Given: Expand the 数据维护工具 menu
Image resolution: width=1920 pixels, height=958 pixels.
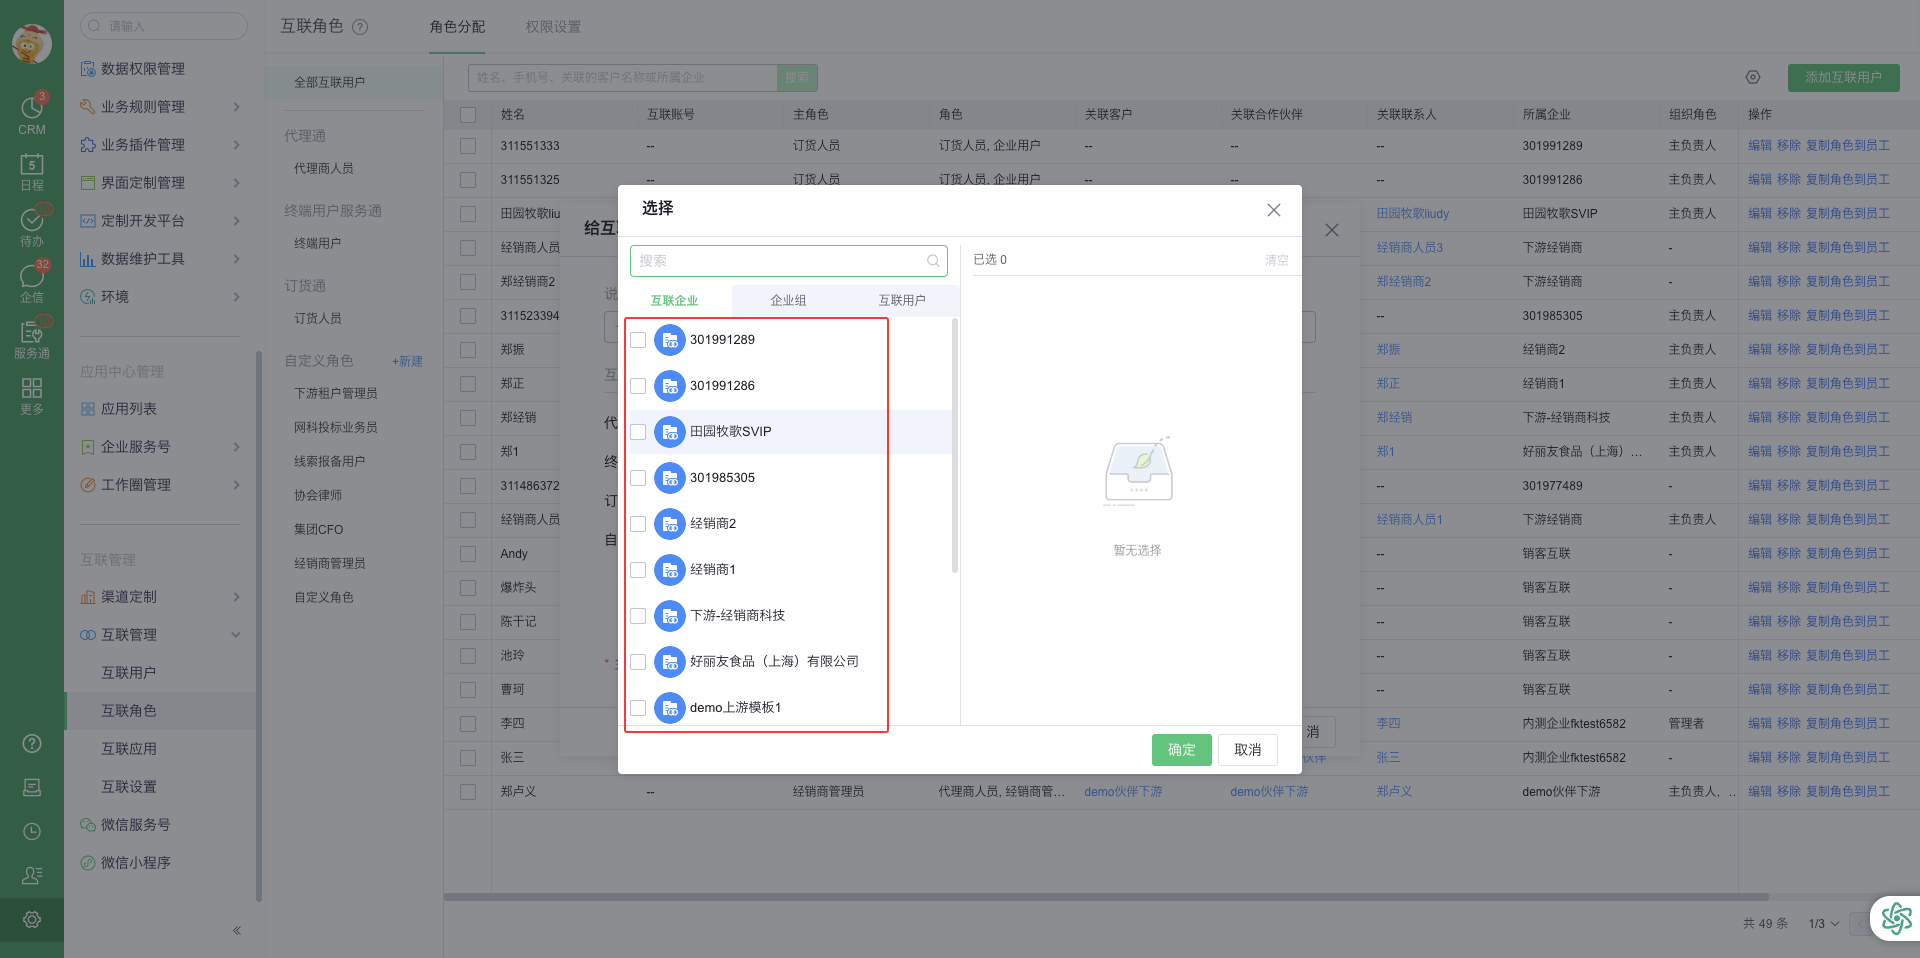Looking at the screenshot, I should [236, 259].
